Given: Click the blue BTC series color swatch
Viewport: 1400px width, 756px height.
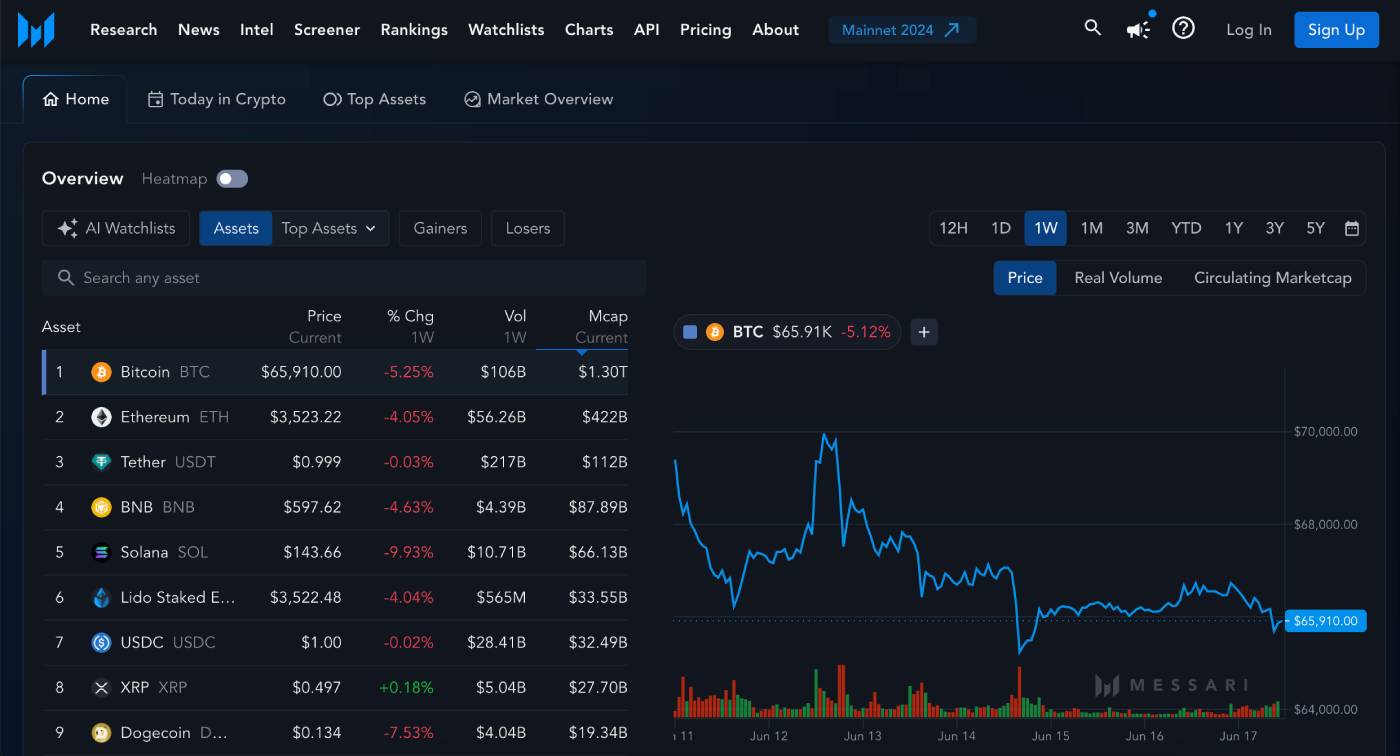Looking at the screenshot, I should [690, 332].
